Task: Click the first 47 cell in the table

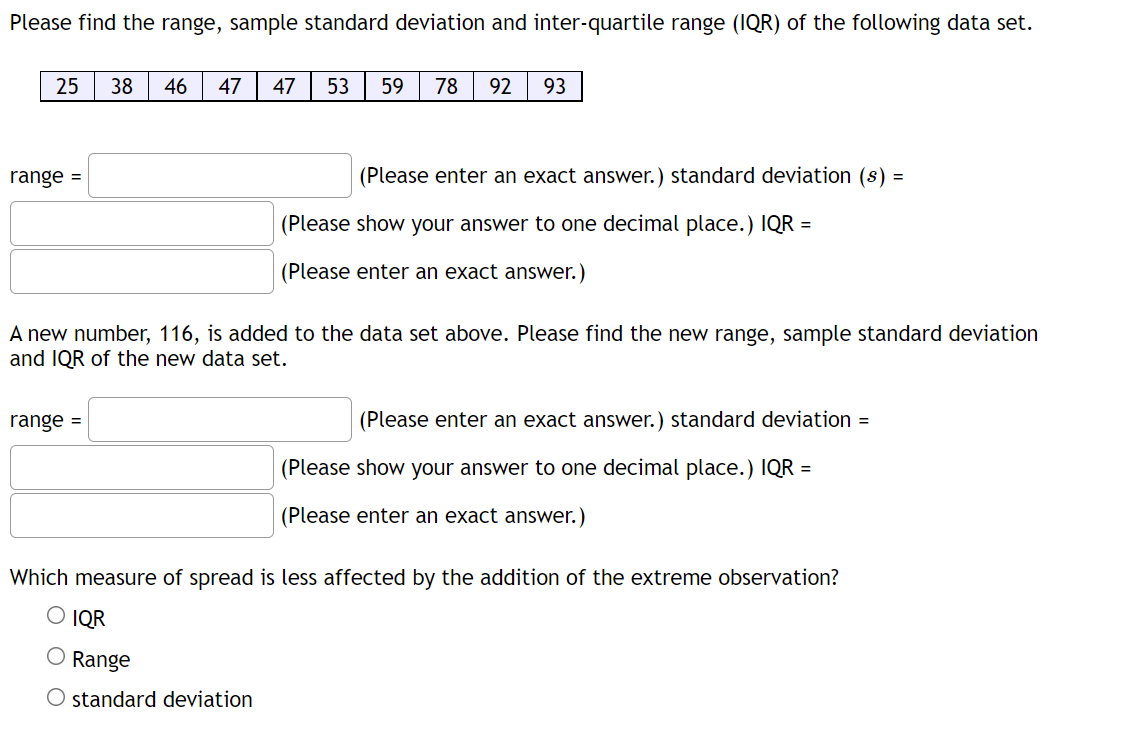Action: pos(229,86)
